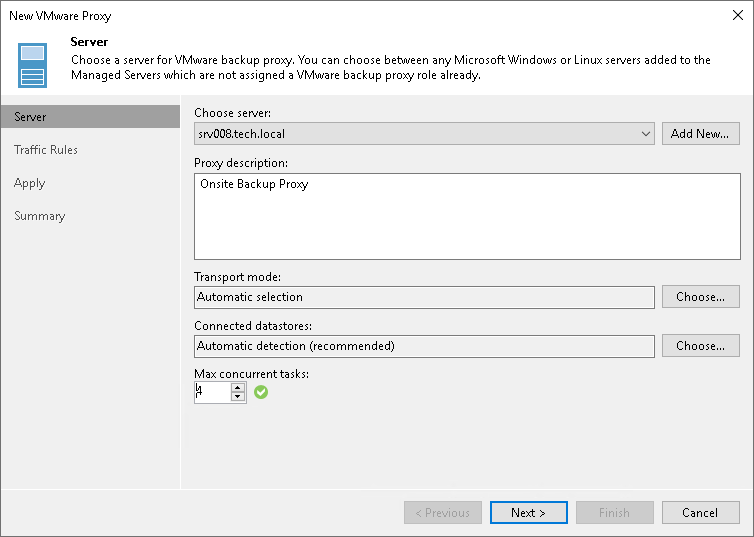The width and height of the screenshot is (754, 537).
Task: Choose connected datastores
Action: (x=700, y=346)
